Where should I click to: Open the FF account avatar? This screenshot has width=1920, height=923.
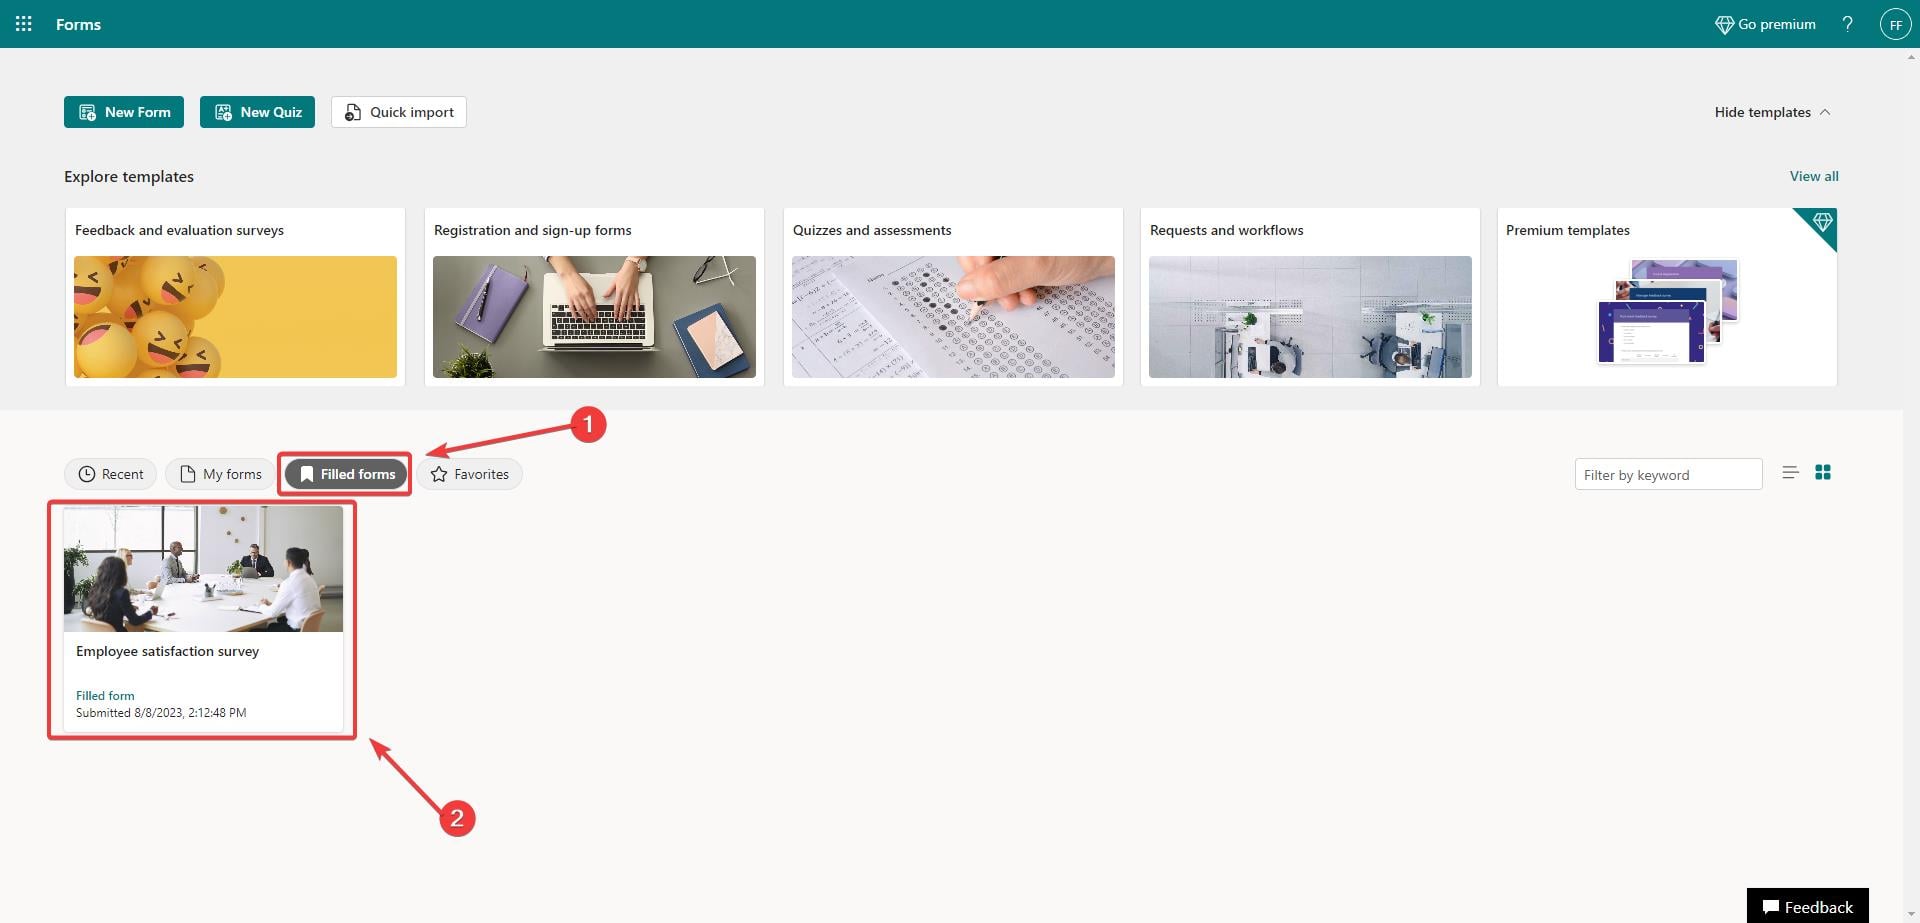pyautogui.click(x=1895, y=23)
